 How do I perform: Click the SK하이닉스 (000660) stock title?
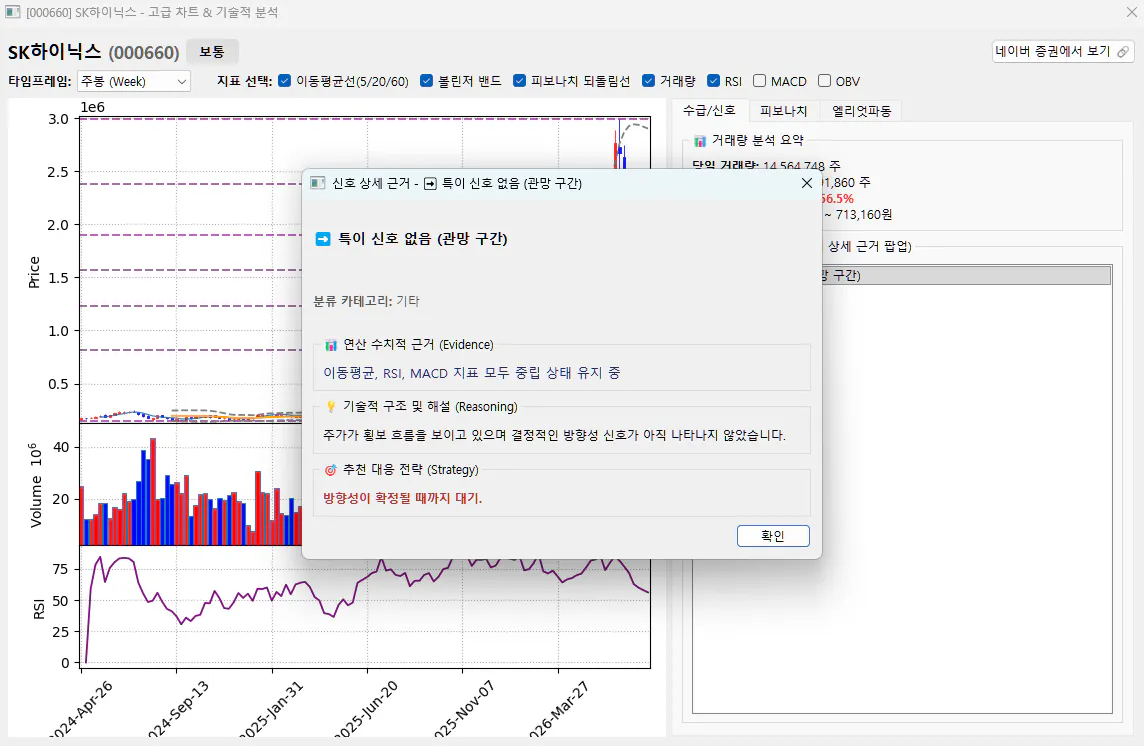pos(93,52)
